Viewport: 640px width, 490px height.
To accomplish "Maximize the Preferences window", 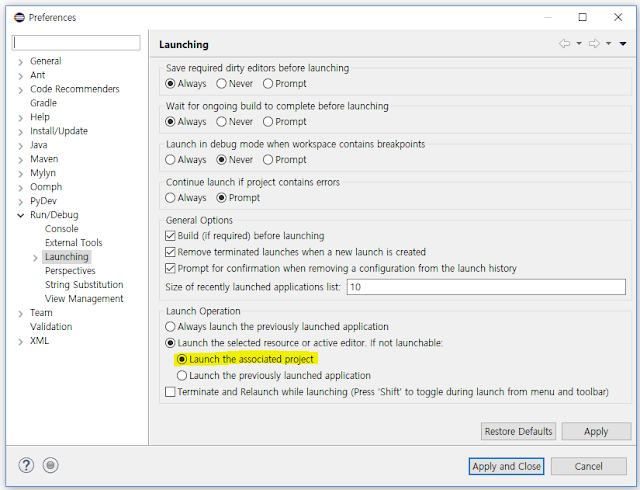I will click(583, 17).
